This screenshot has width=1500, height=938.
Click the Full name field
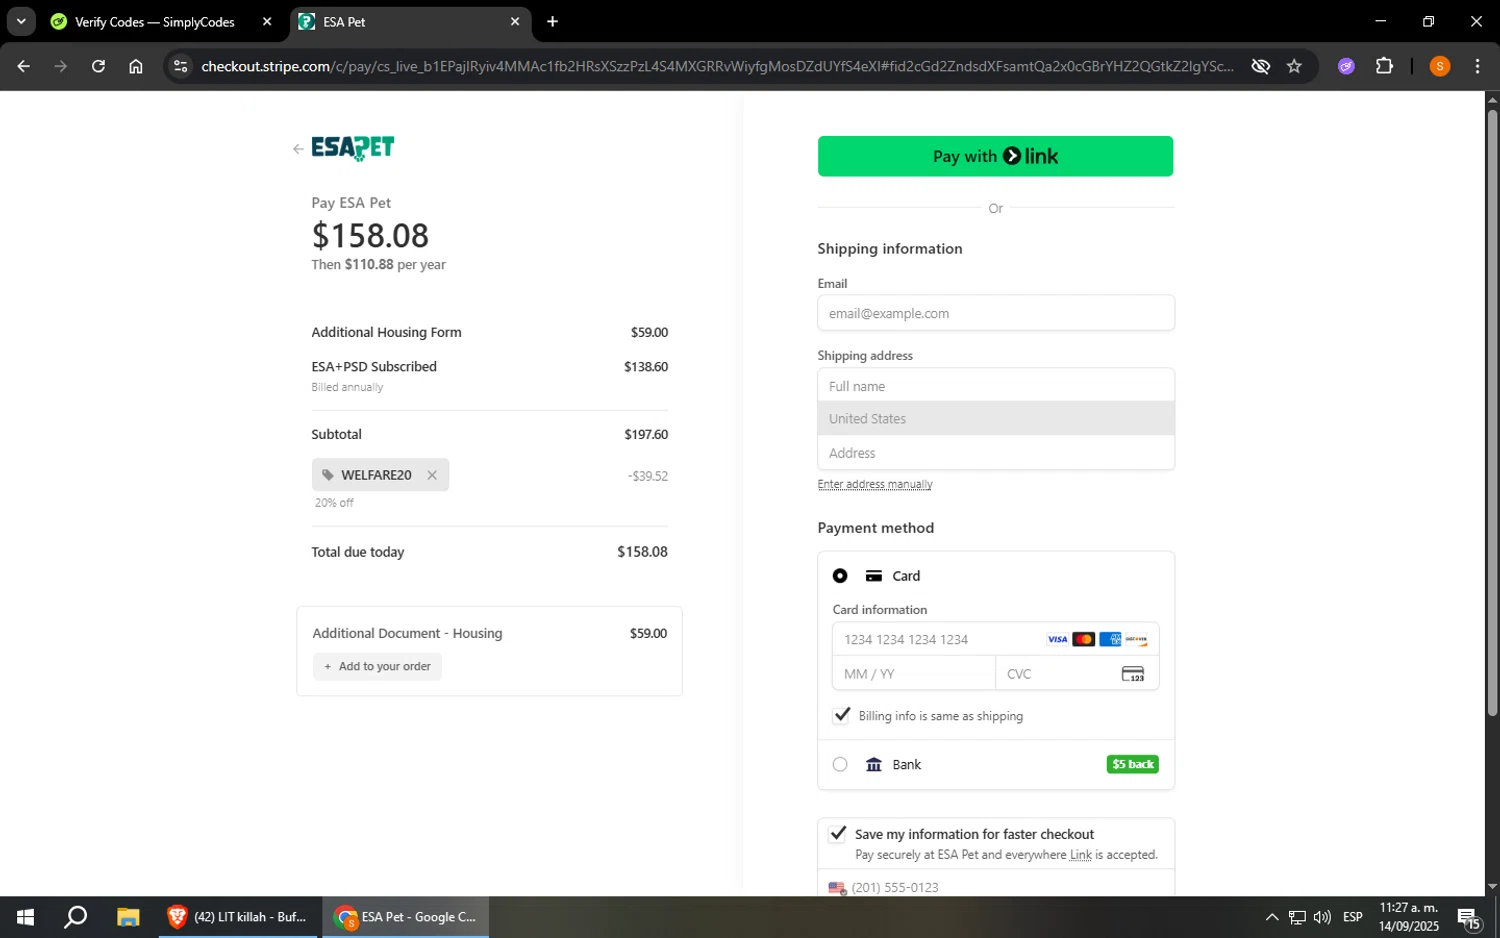pos(995,386)
